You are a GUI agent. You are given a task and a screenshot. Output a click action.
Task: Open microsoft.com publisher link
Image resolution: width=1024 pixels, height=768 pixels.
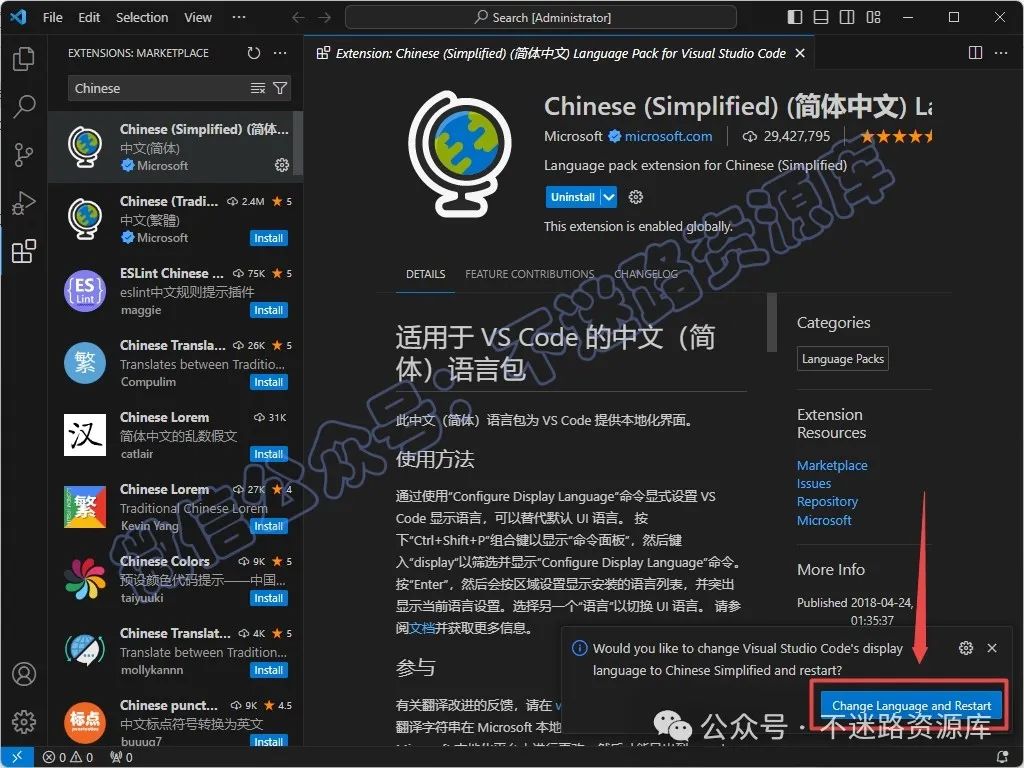click(668, 136)
